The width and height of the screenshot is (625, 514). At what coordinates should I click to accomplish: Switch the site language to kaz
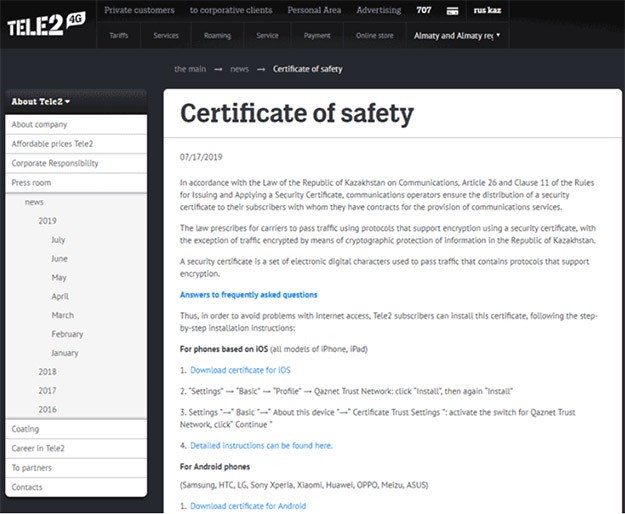tap(495, 10)
